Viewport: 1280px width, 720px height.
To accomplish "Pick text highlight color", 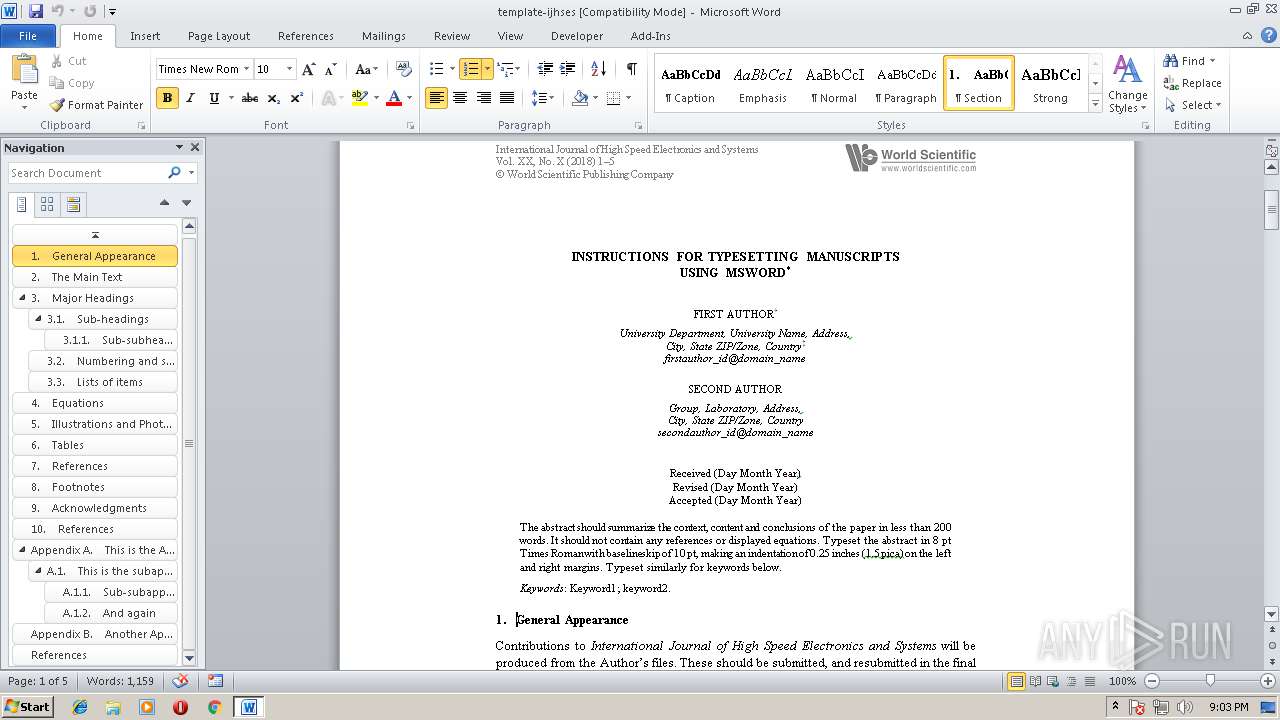I will tap(360, 98).
